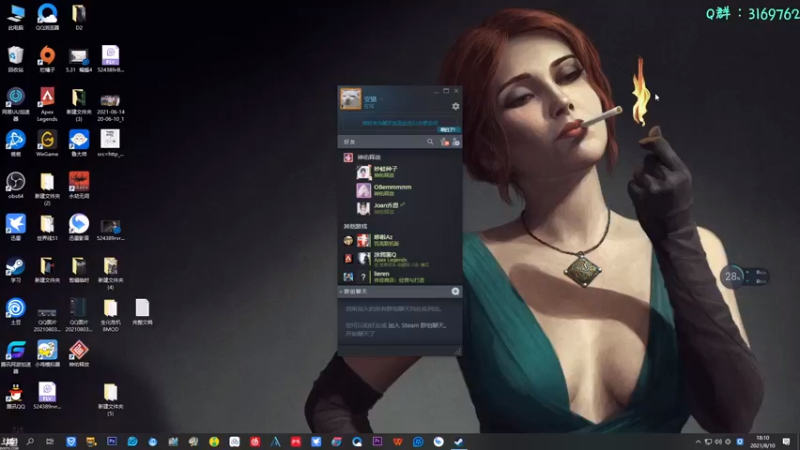Open the chicken emulator desktop shortcut
The width and height of the screenshot is (800, 450).
pyautogui.click(x=47, y=354)
